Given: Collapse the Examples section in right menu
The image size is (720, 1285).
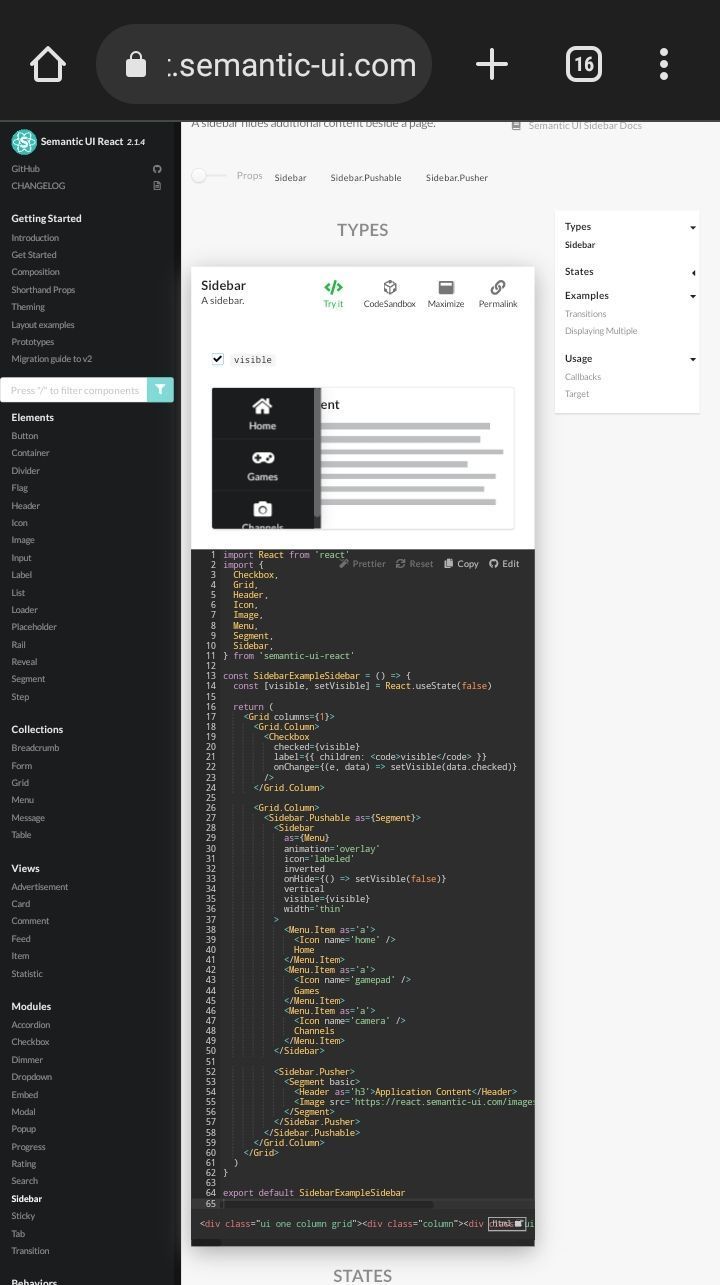Looking at the screenshot, I should 692,297.
